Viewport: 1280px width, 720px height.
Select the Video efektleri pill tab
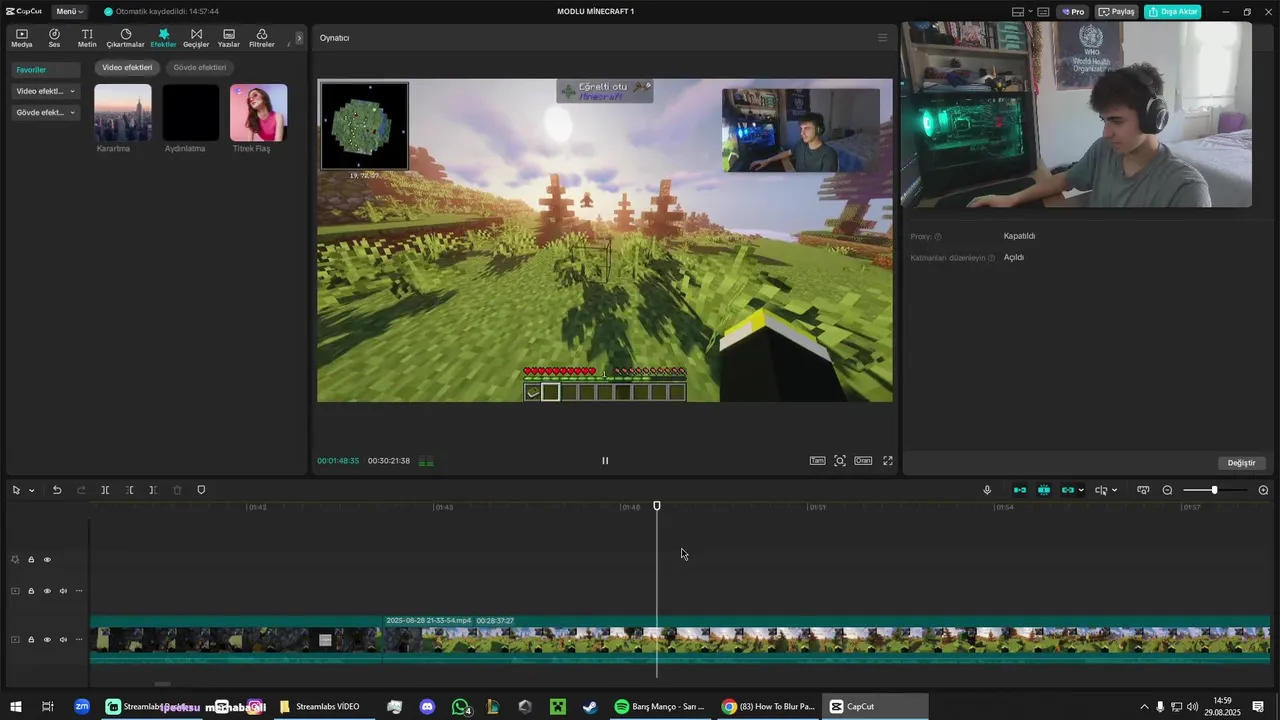coord(127,67)
